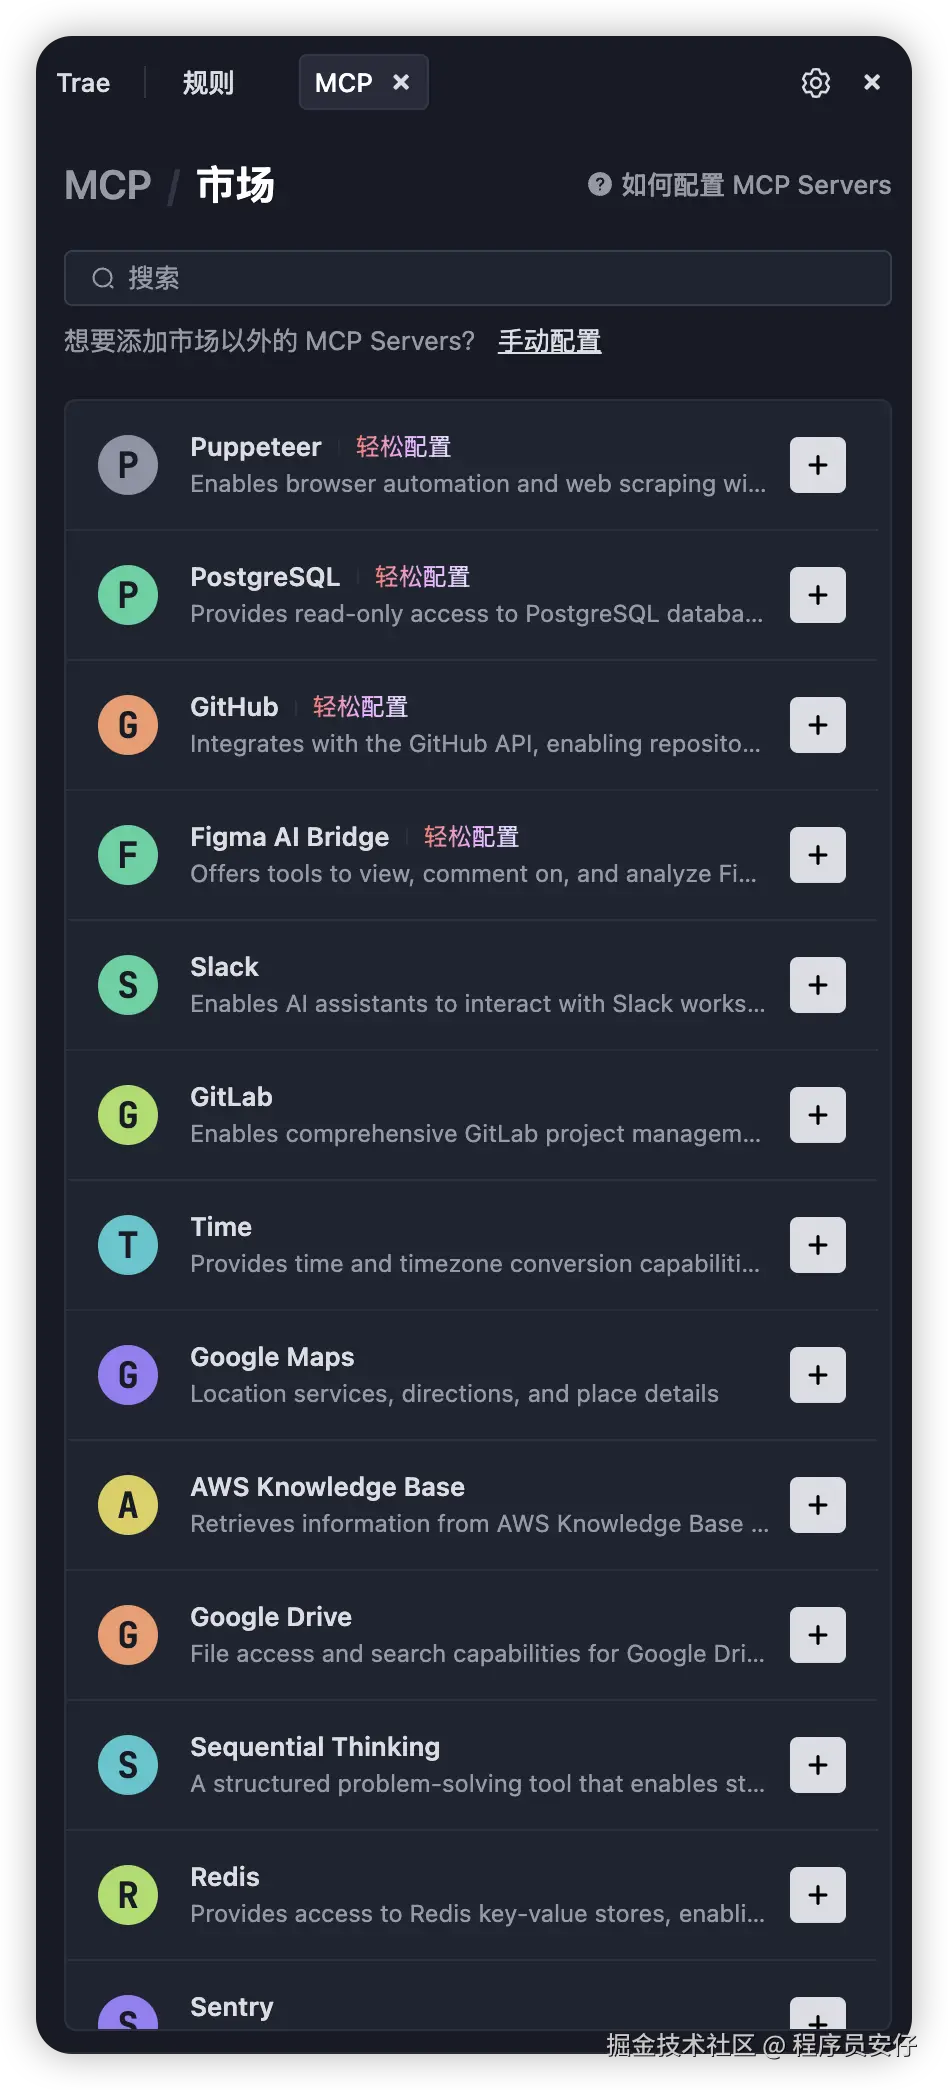Add the AWS Knowledge Base server
The height and width of the screenshot is (2090, 948).
[x=817, y=1505]
